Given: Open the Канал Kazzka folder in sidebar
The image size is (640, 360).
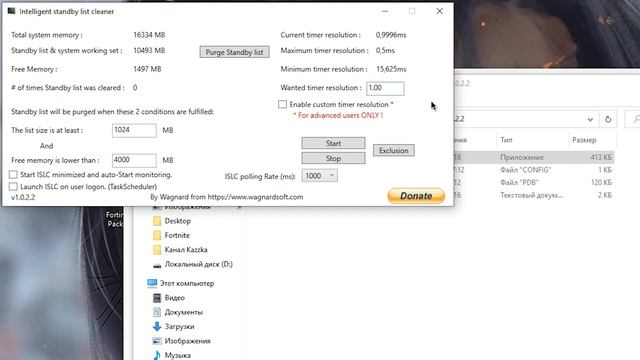Looking at the screenshot, I should (x=186, y=249).
